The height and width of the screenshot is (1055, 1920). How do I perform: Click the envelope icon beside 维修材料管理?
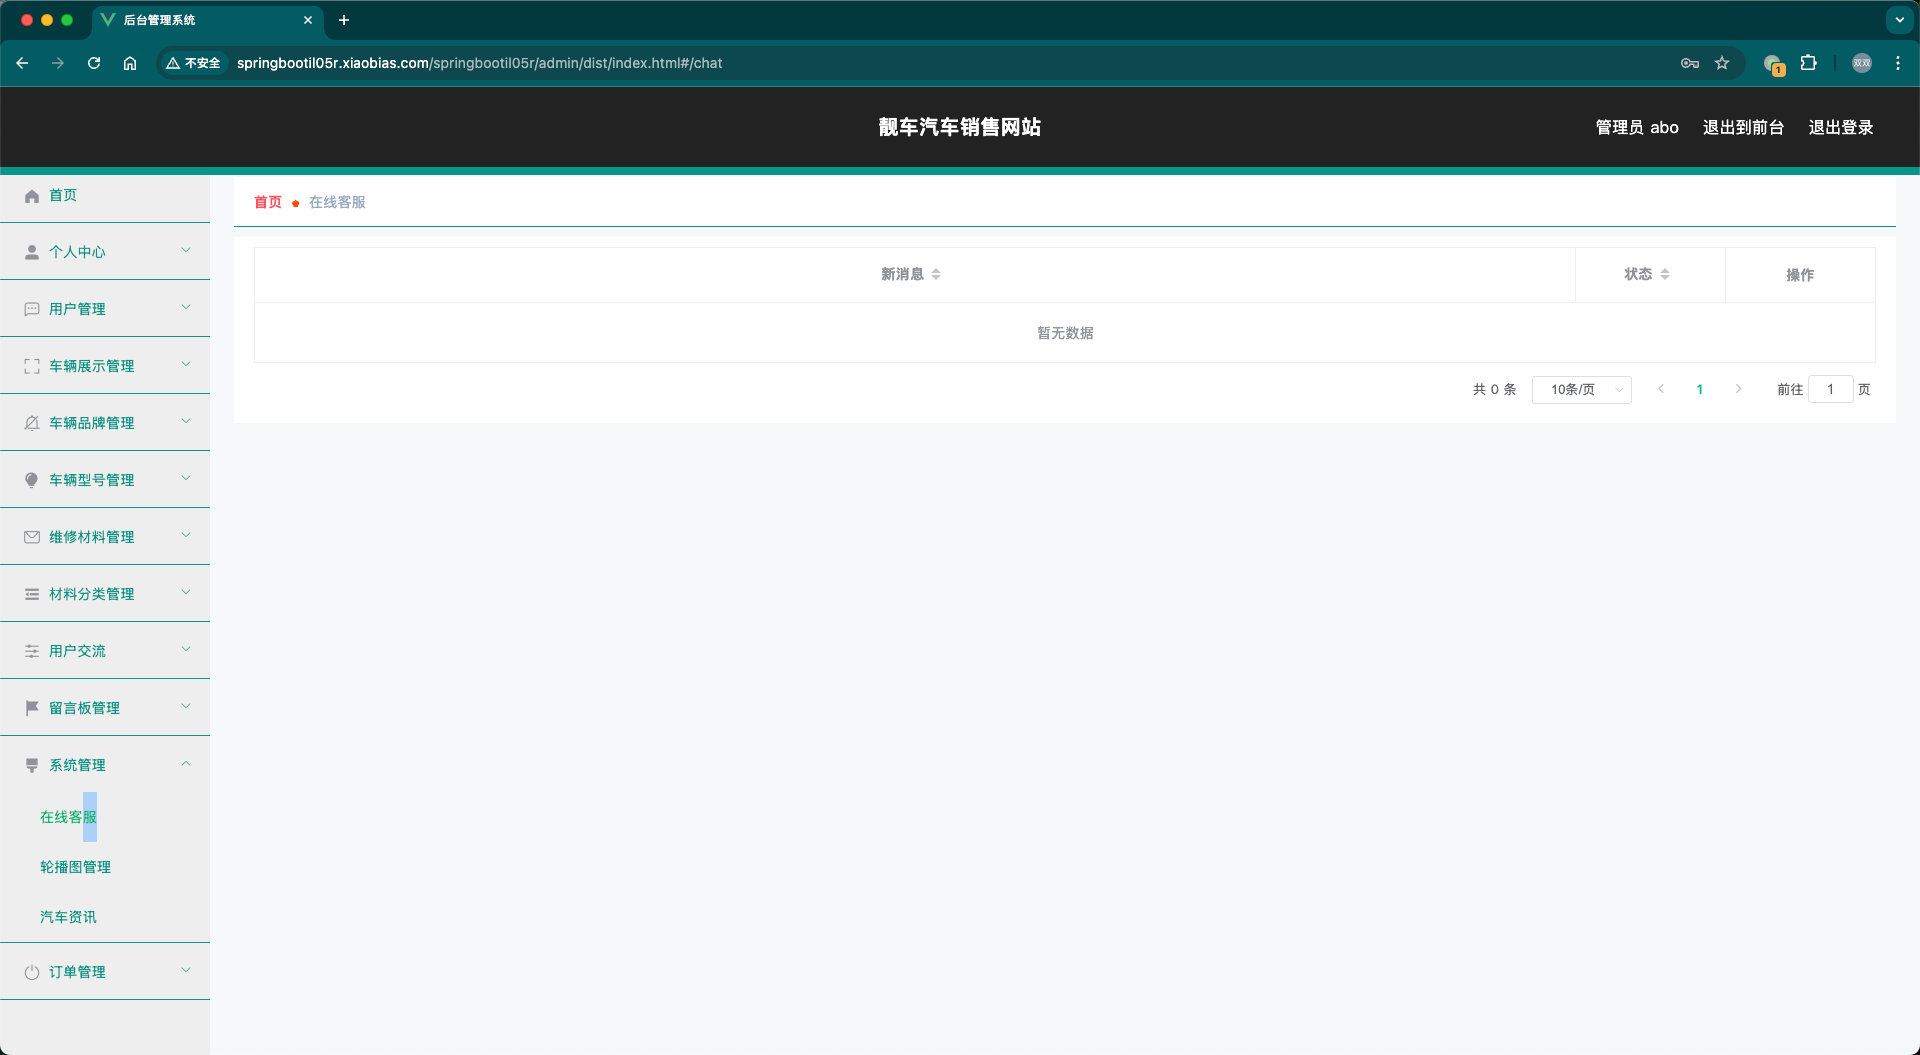[32, 537]
